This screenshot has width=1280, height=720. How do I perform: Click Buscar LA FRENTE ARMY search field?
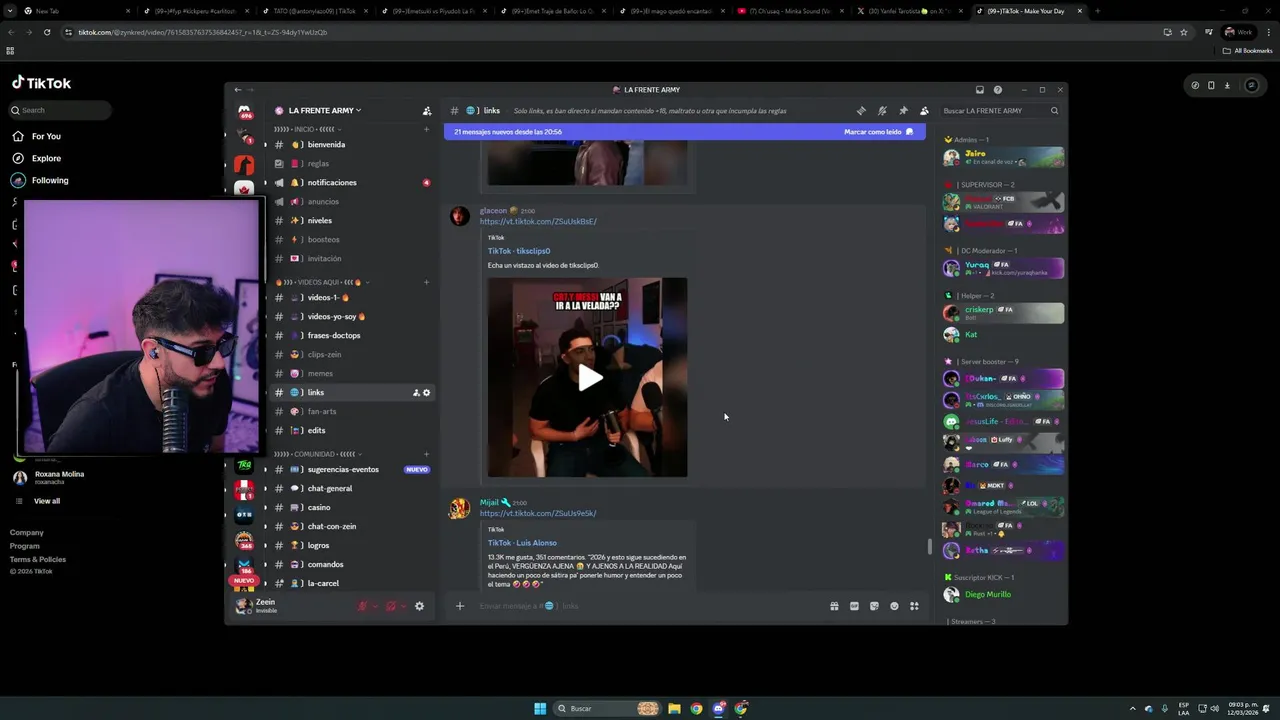(1000, 111)
